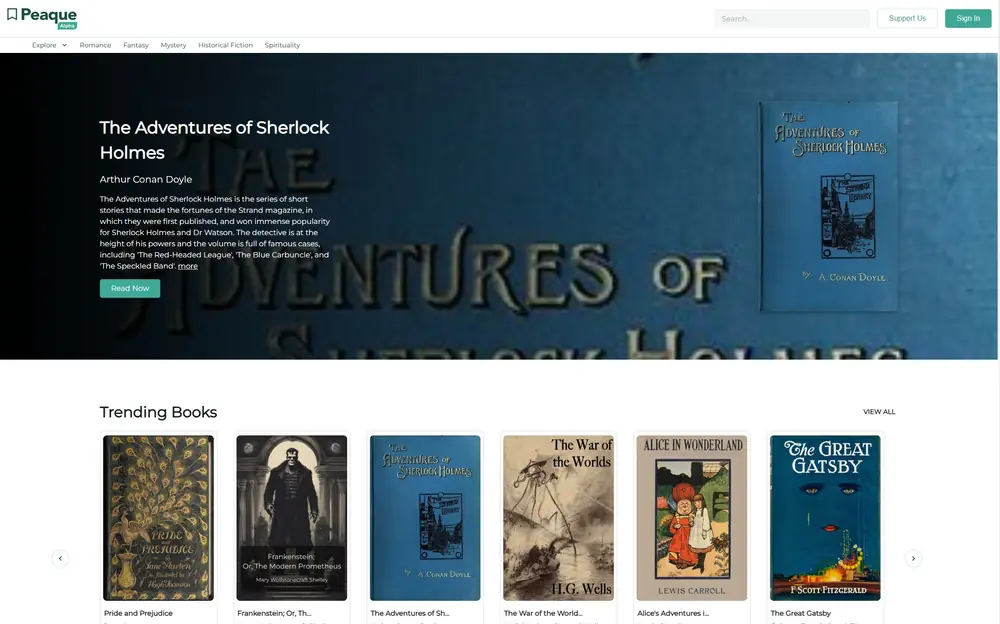Open the hero Sherlock Holmes cover image

coord(828,206)
